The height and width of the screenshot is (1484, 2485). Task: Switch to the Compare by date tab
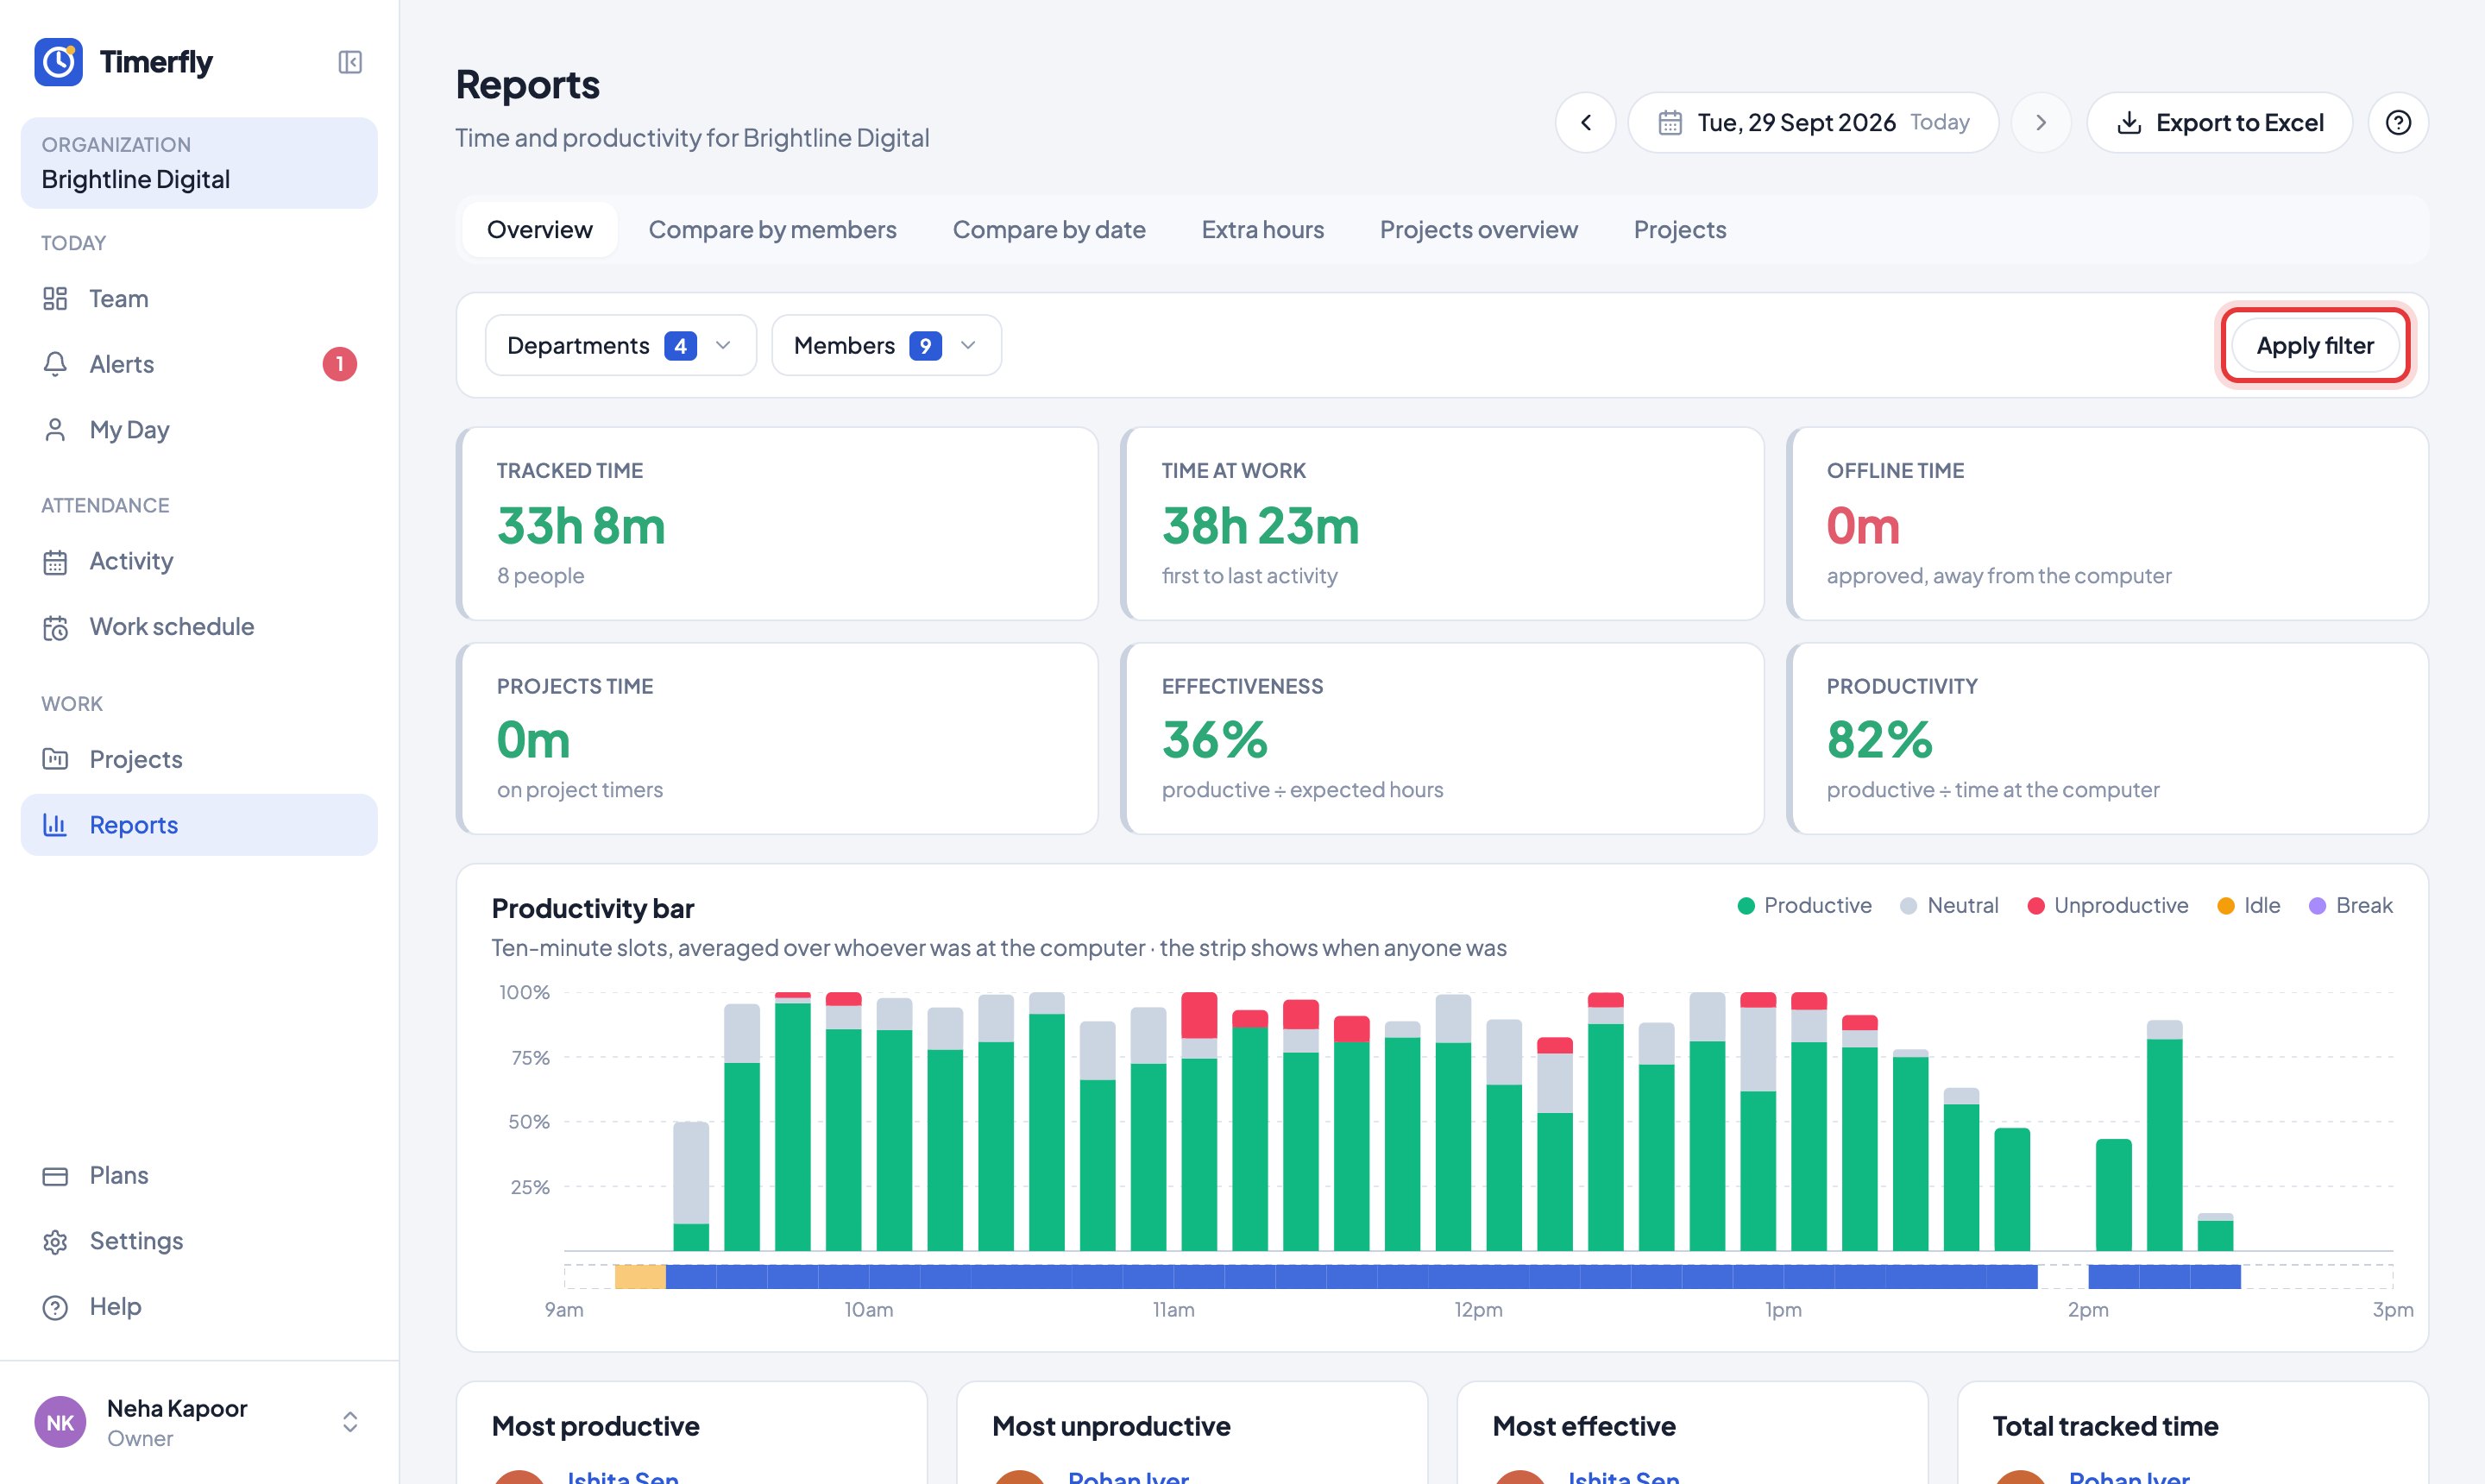tap(1049, 230)
